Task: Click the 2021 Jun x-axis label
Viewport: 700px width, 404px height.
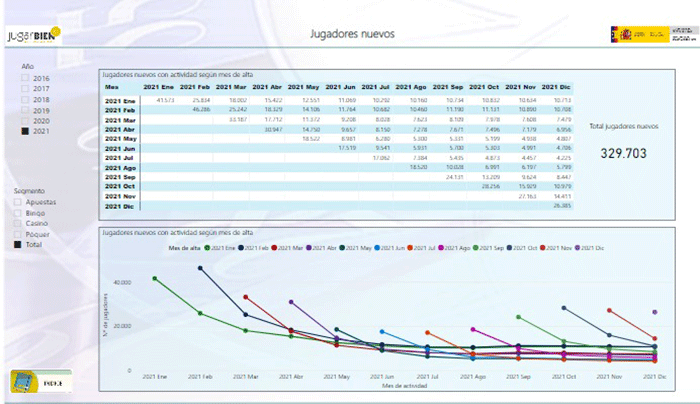Action: click(x=382, y=377)
